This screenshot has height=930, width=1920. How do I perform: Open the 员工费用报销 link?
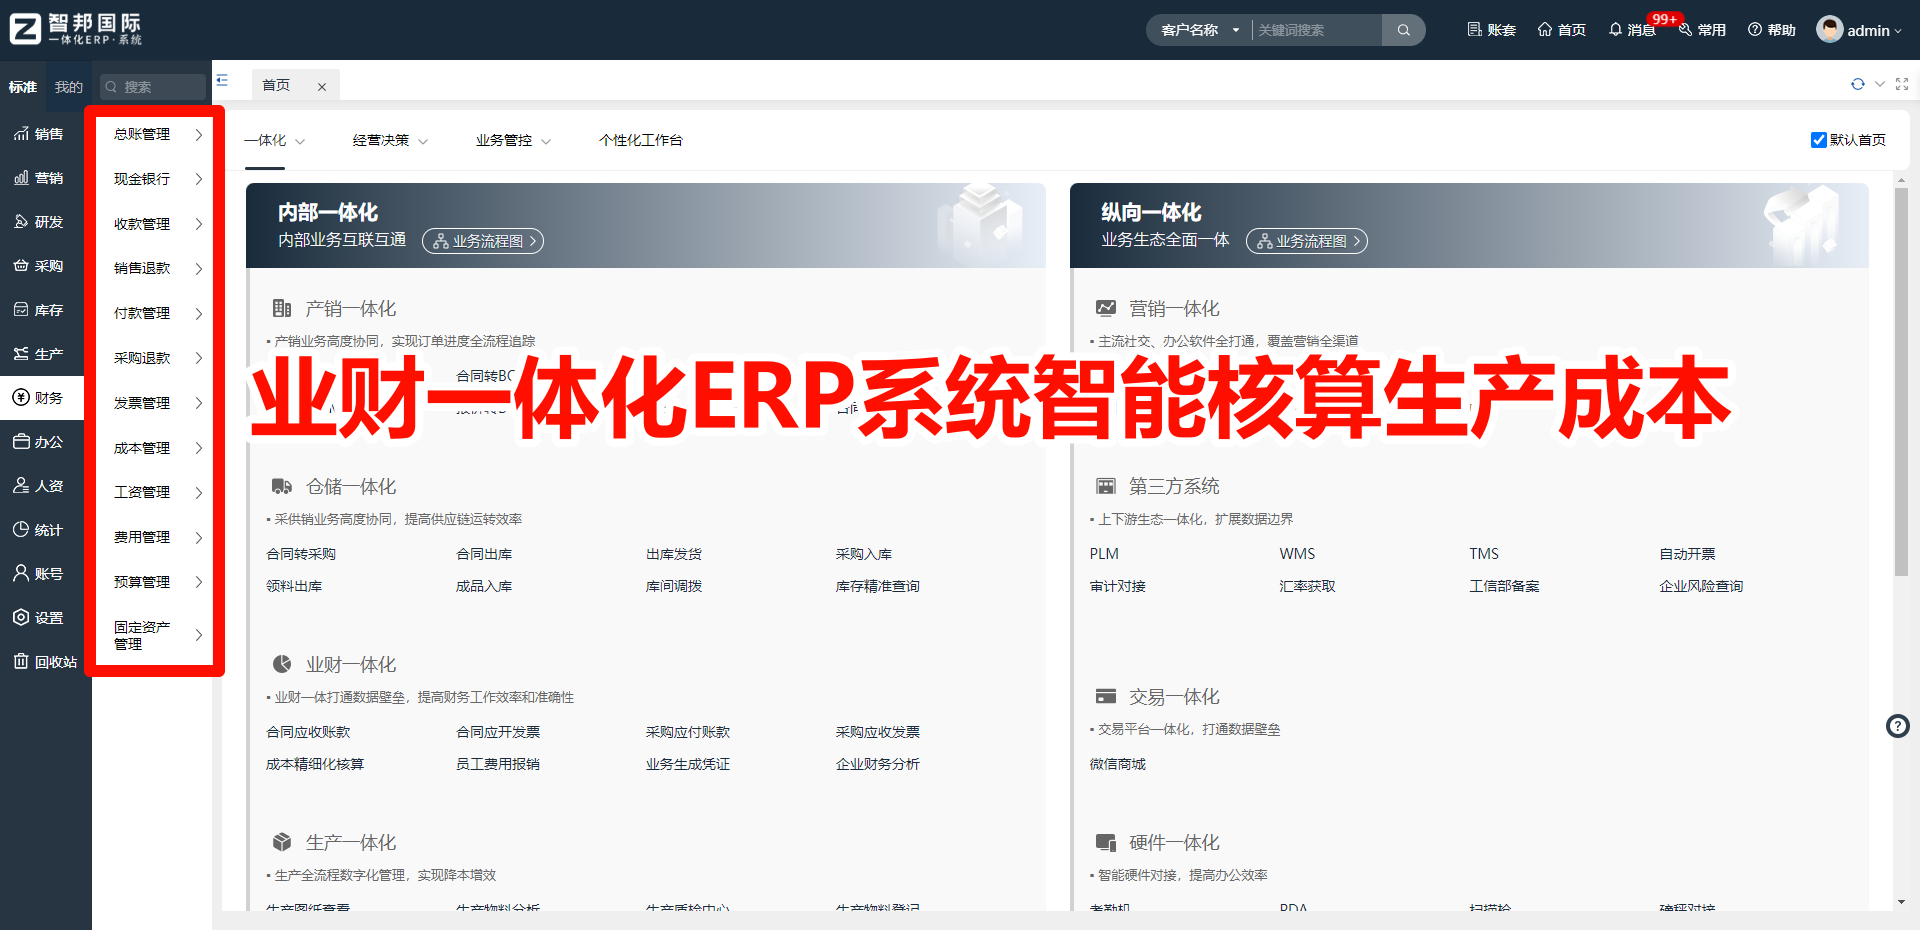pyautogui.click(x=498, y=764)
